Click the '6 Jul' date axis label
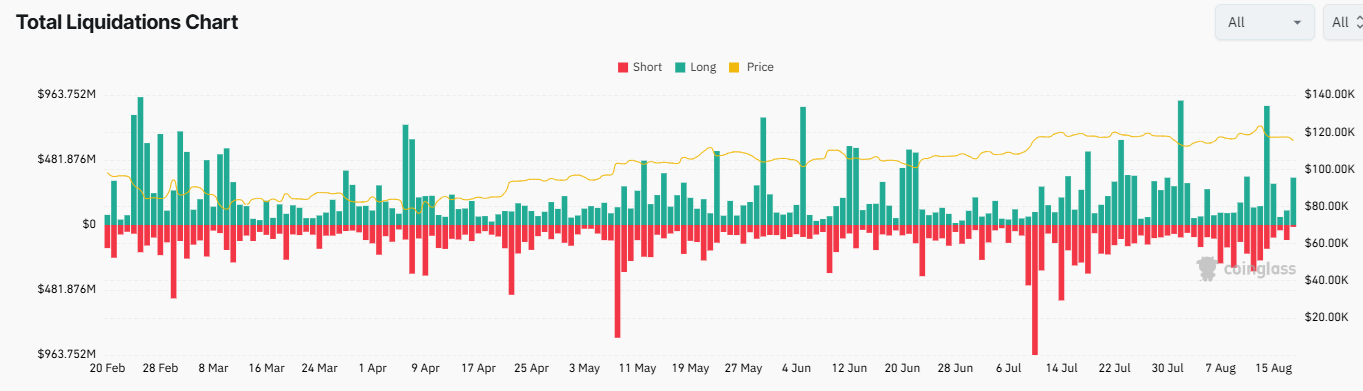 (x=1009, y=368)
